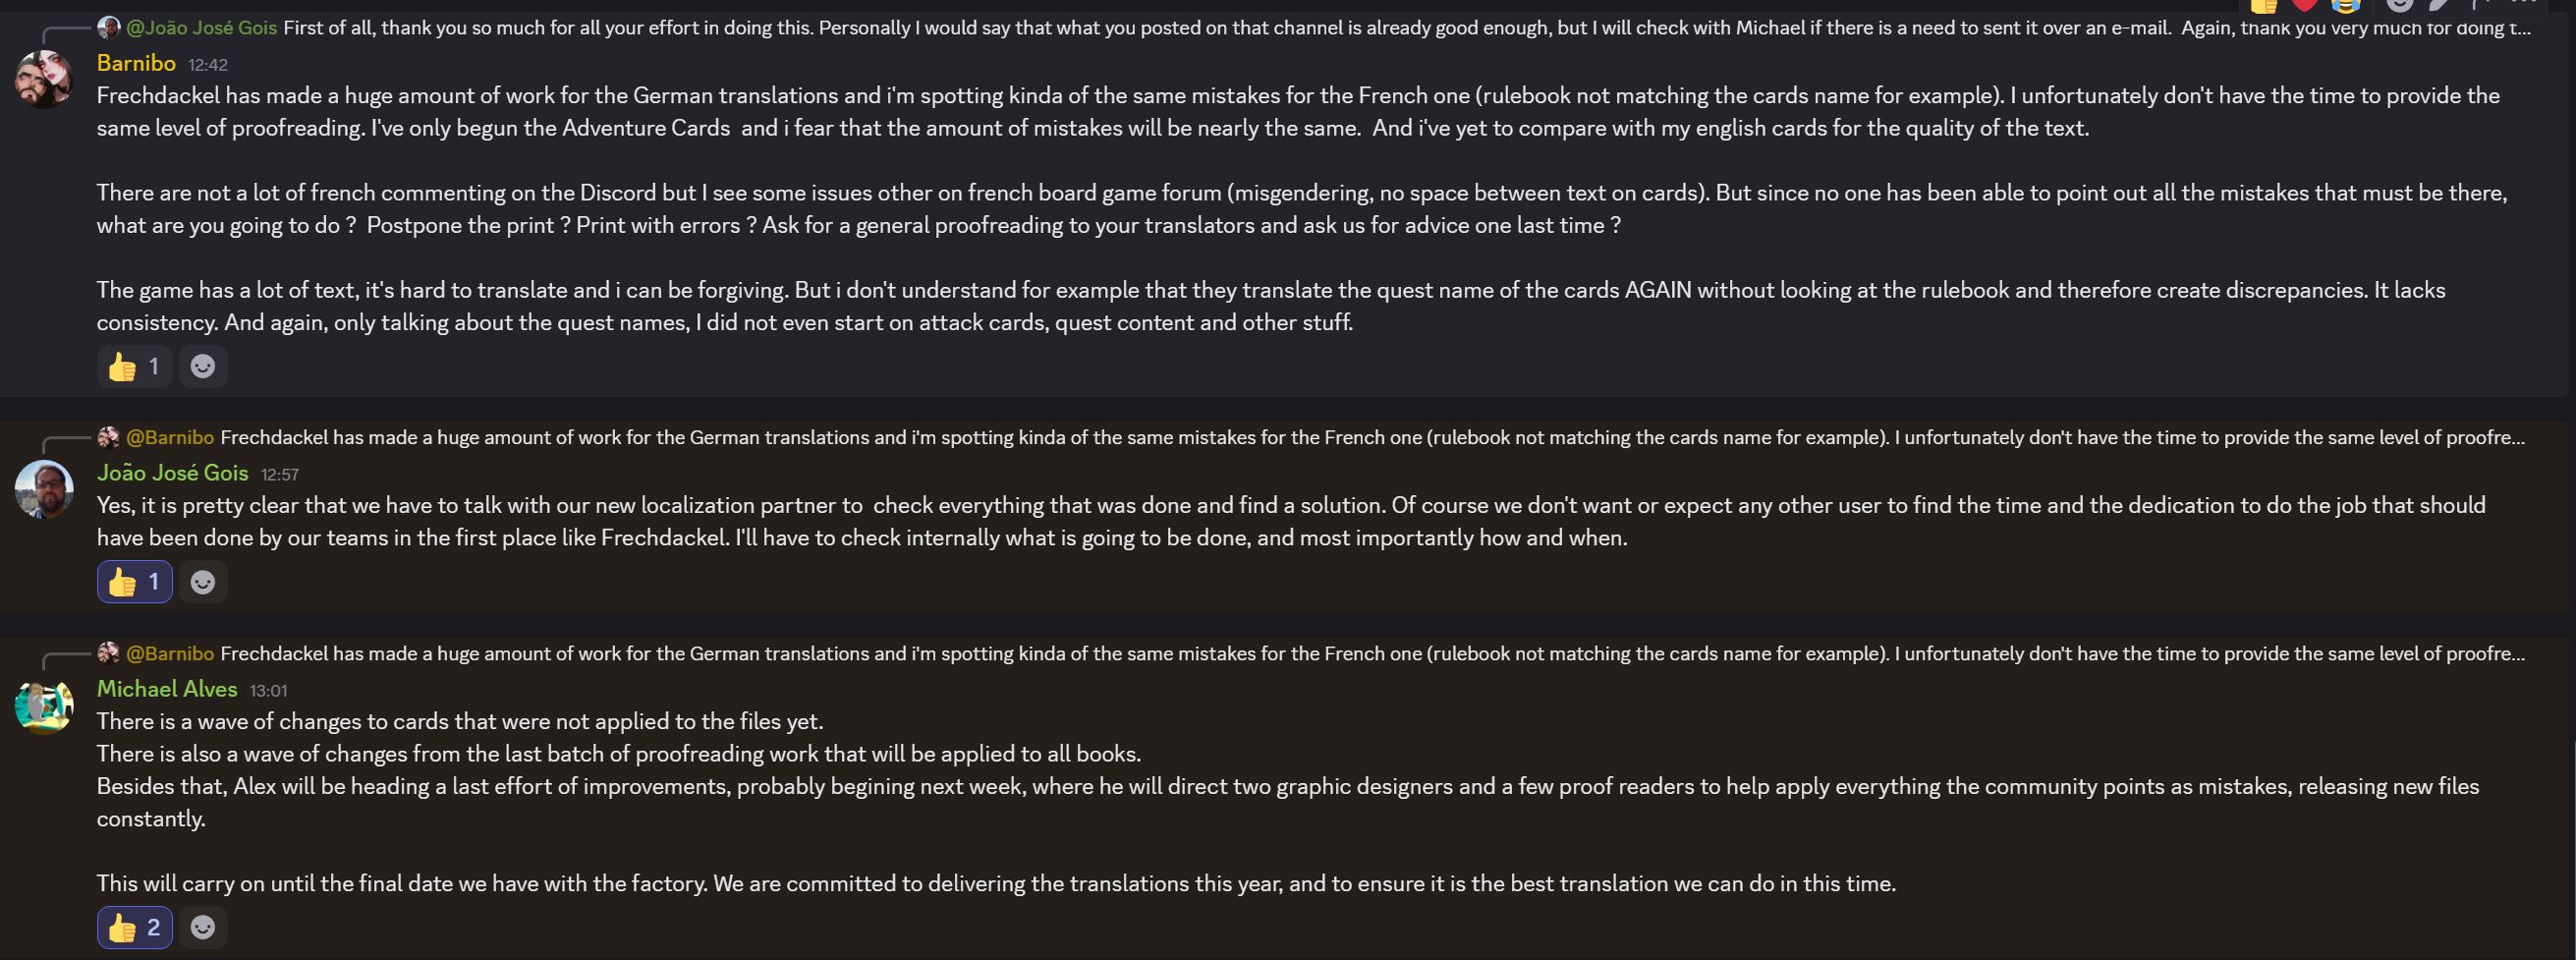Toggle thumbs-up reaction on Barnibo's message
Image resolution: width=2576 pixels, height=960 pixels.
134,366
